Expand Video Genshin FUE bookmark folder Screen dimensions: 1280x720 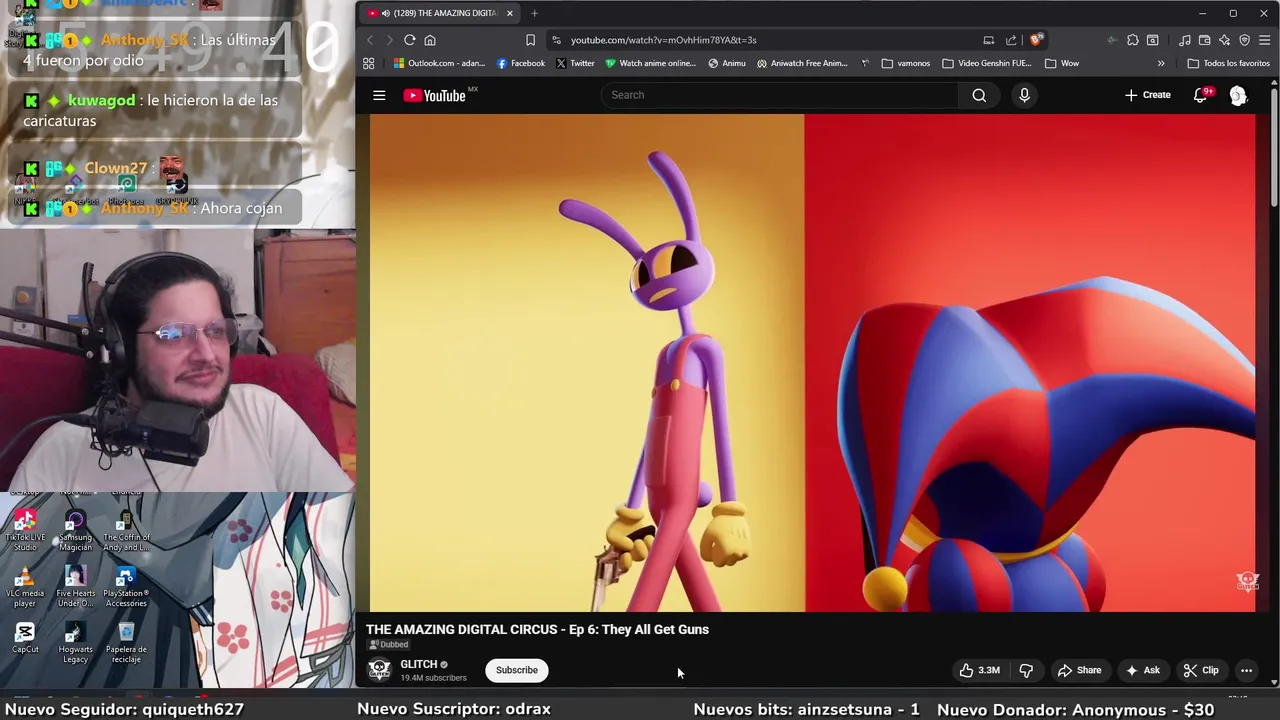point(986,63)
